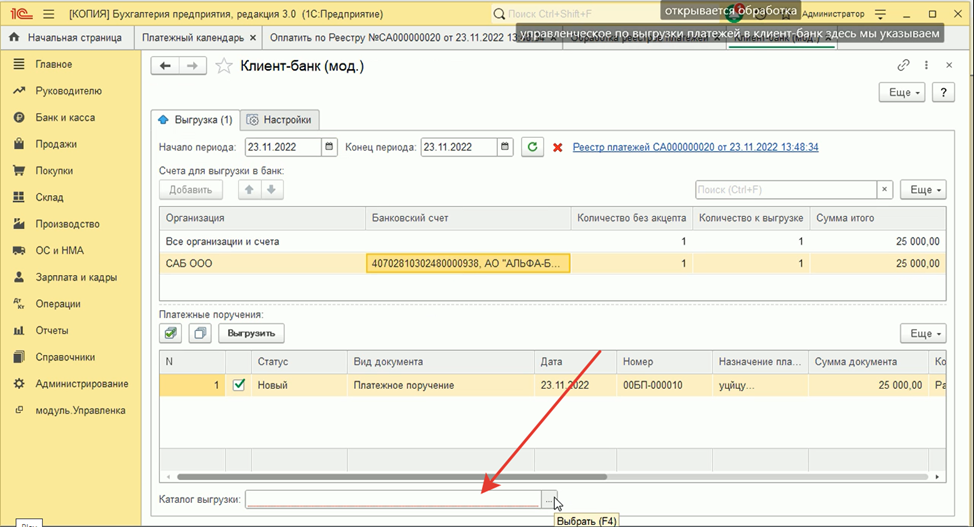Click the ОС и НМА truck icon
Viewport: 974px width, 527px height.
pos(19,250)
